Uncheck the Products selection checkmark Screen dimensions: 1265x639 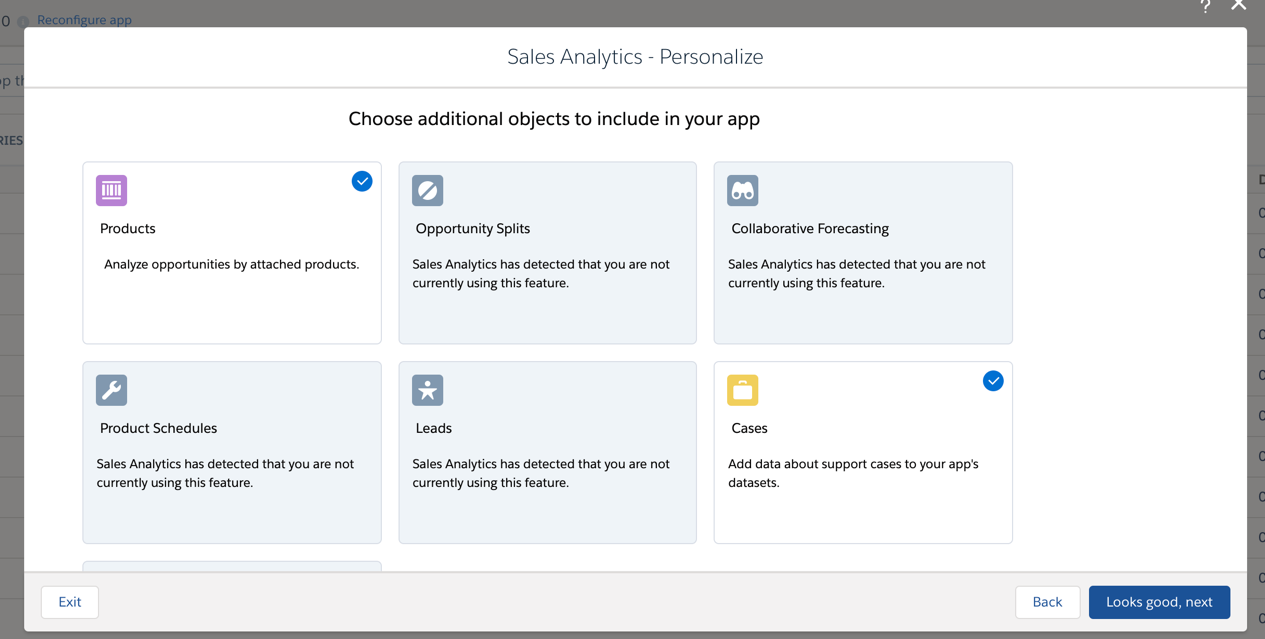(362, 181)
